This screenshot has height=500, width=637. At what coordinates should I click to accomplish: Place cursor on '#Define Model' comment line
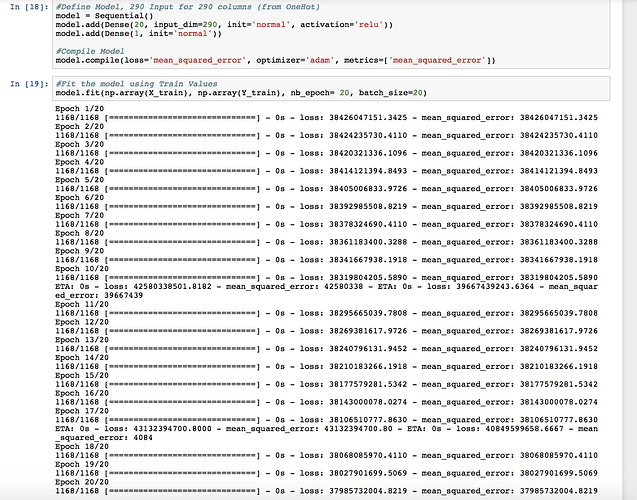[x=160, y=7]
